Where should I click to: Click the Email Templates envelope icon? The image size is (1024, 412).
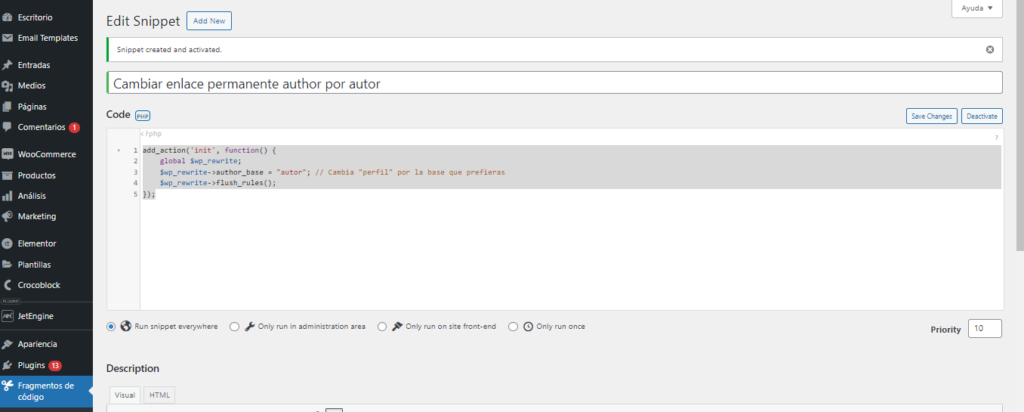(x=7, y=39)
